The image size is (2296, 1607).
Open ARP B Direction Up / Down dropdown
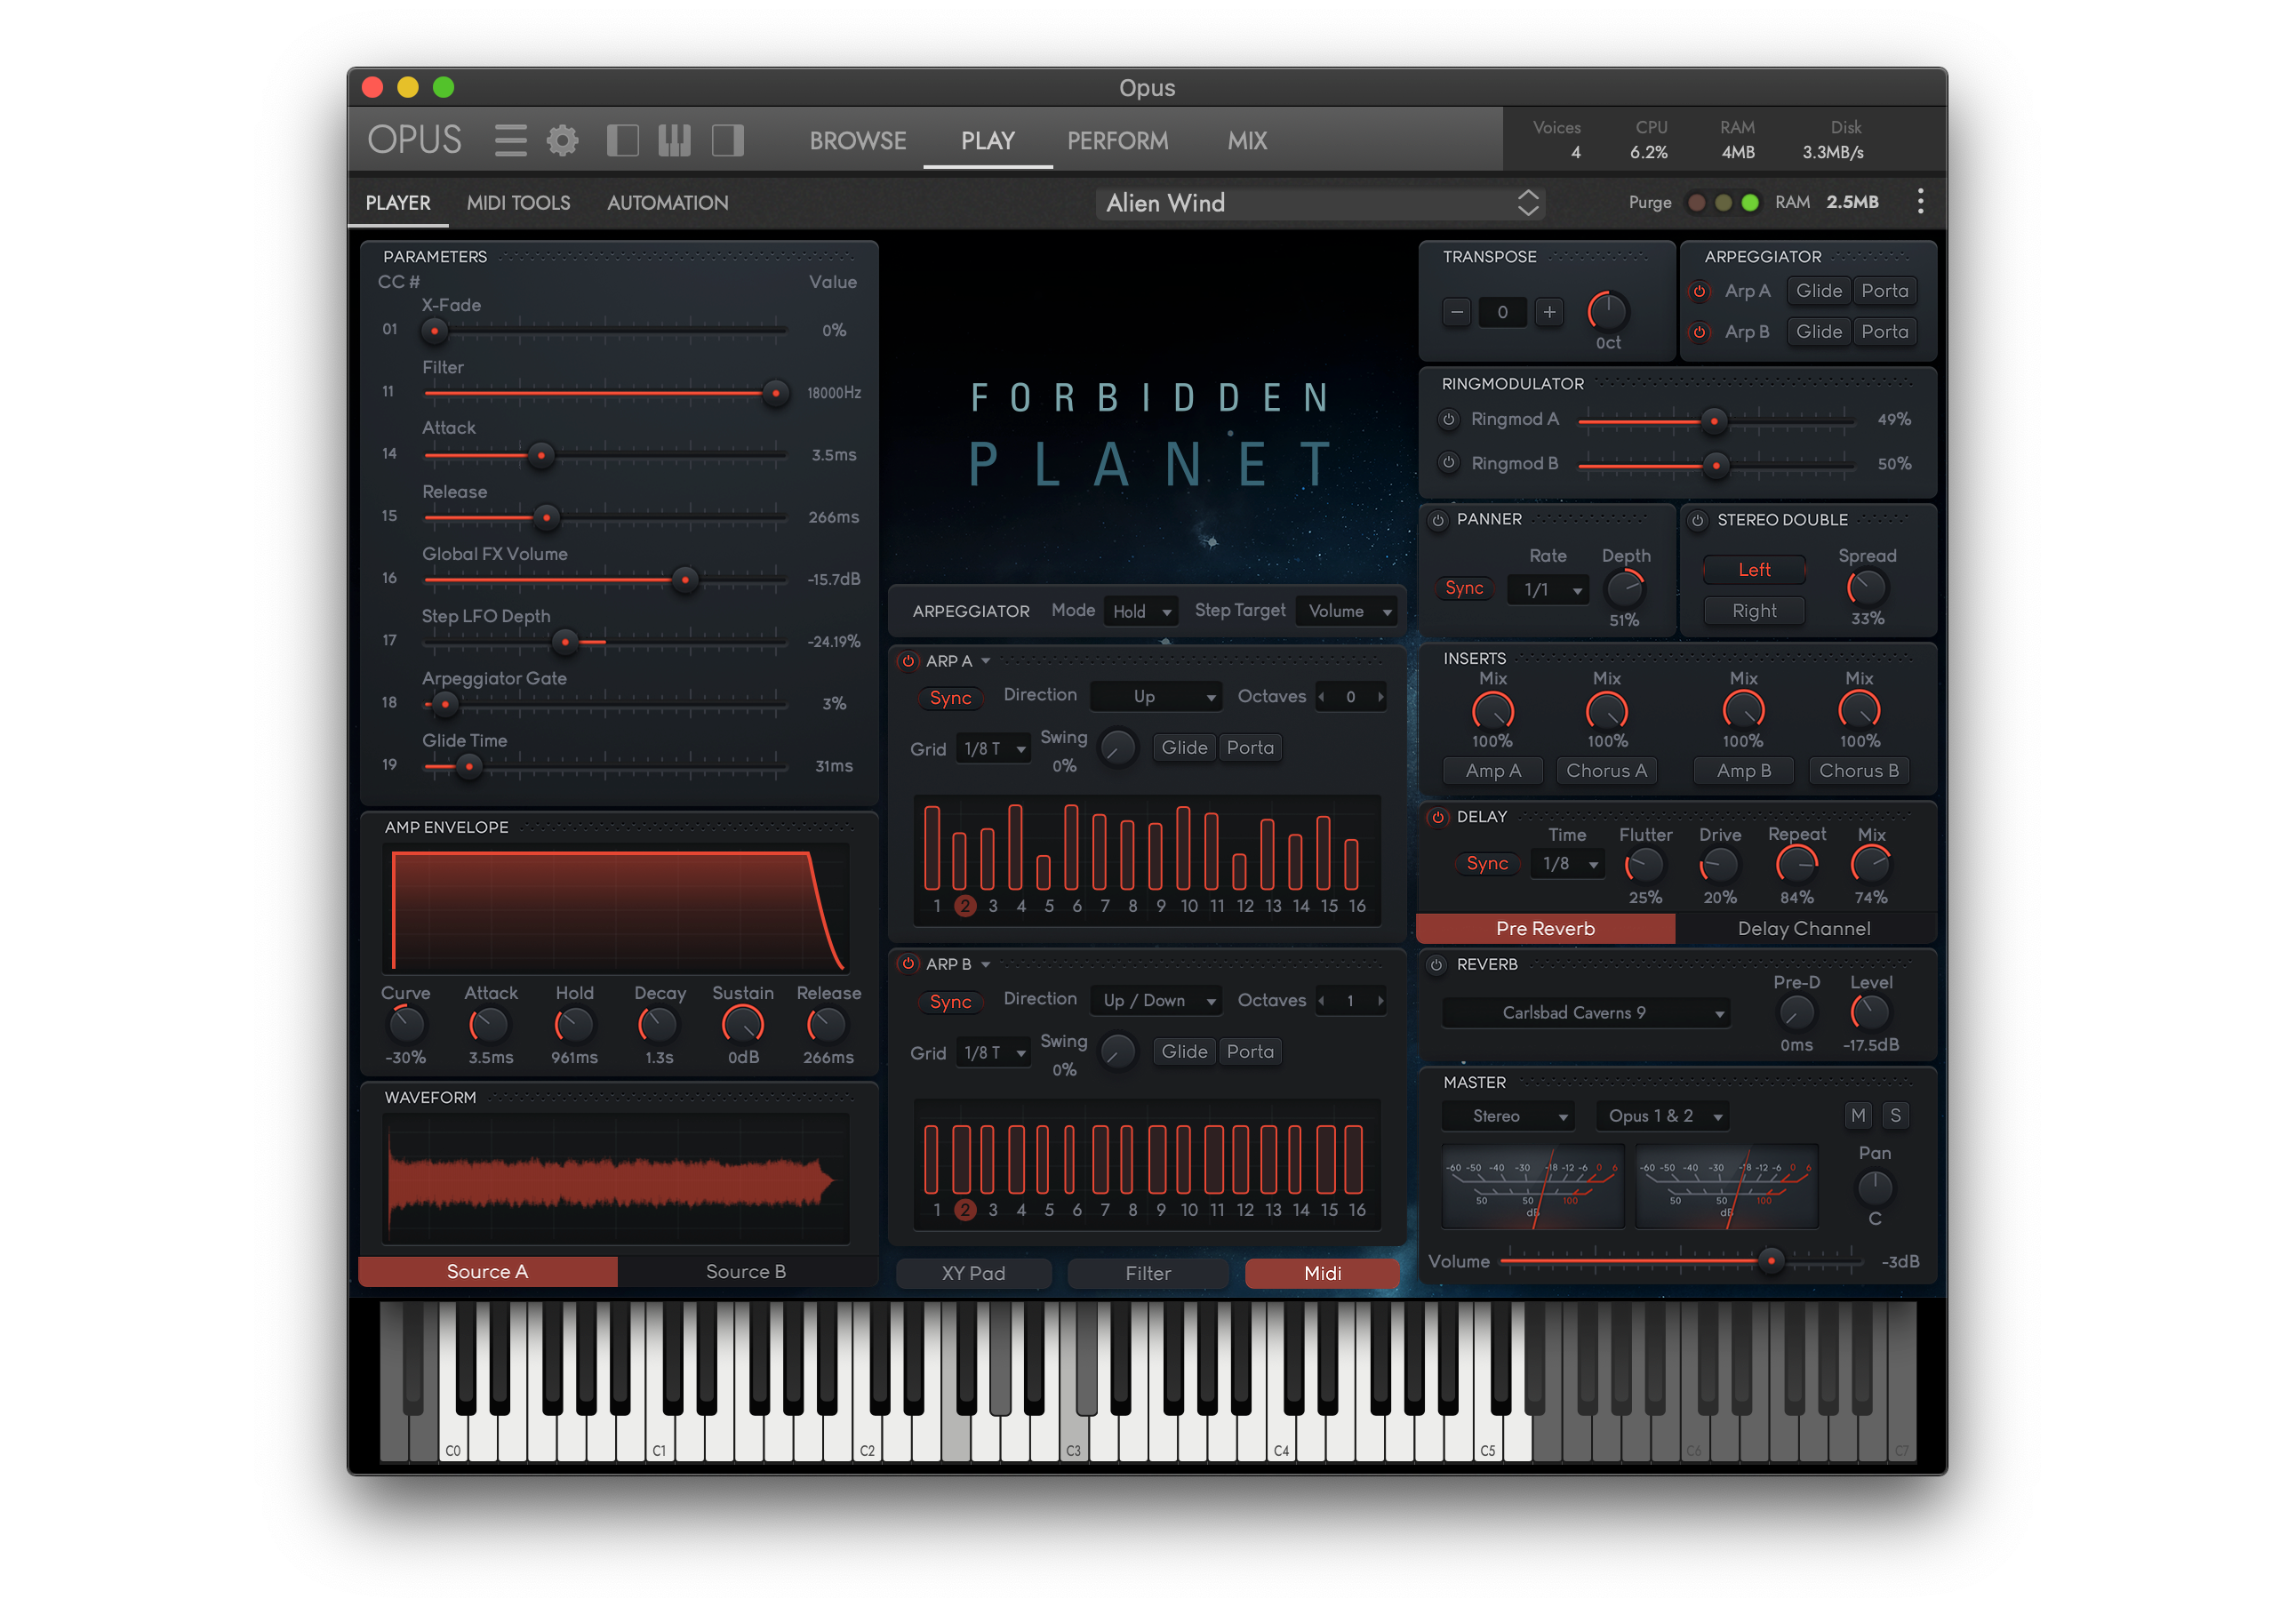[x=1155, y=1001]
